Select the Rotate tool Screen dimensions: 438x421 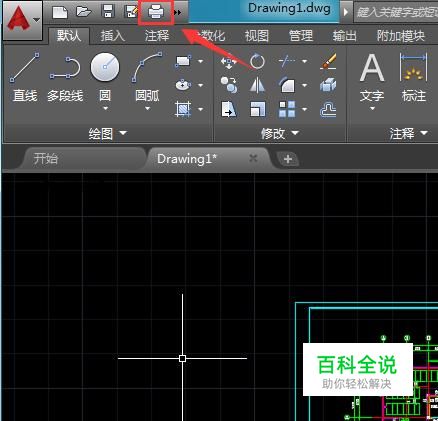[257, 61]
